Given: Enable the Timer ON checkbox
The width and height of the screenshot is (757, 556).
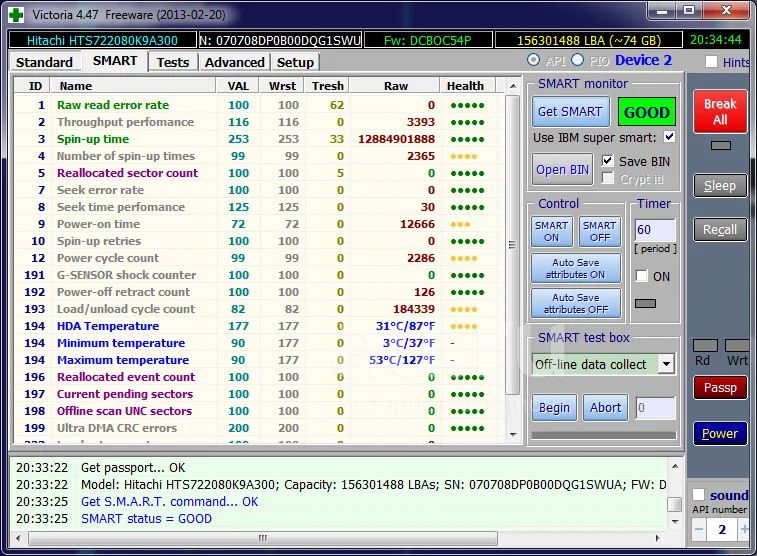Looking at the screenshot, I should pyautogui.click(x=641, y=276).
